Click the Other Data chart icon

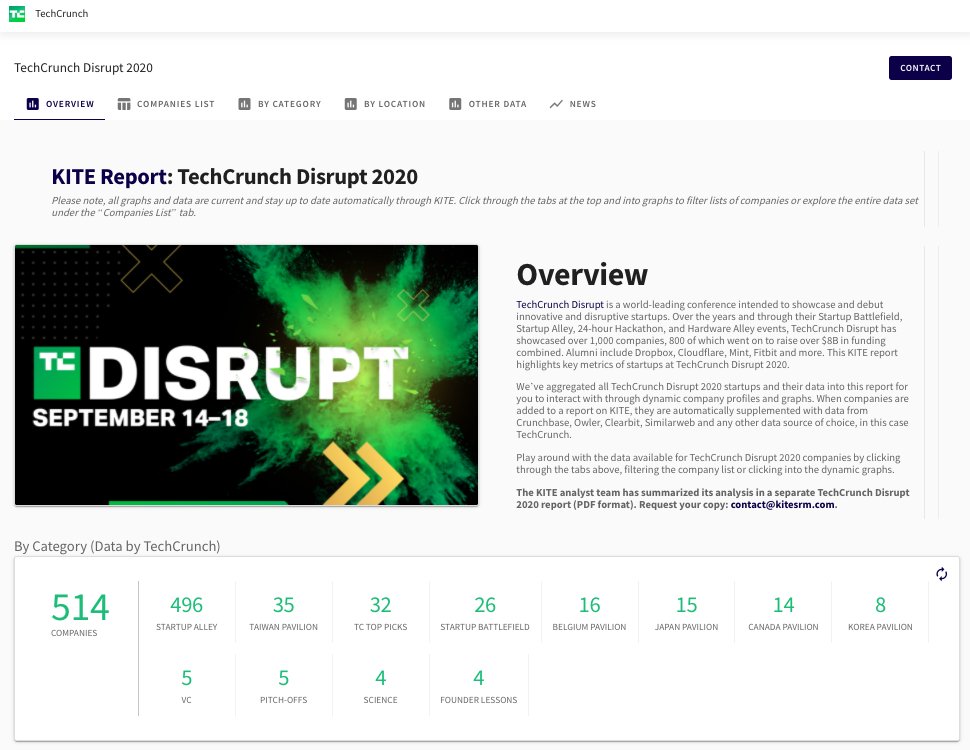(x=455, y=104)
